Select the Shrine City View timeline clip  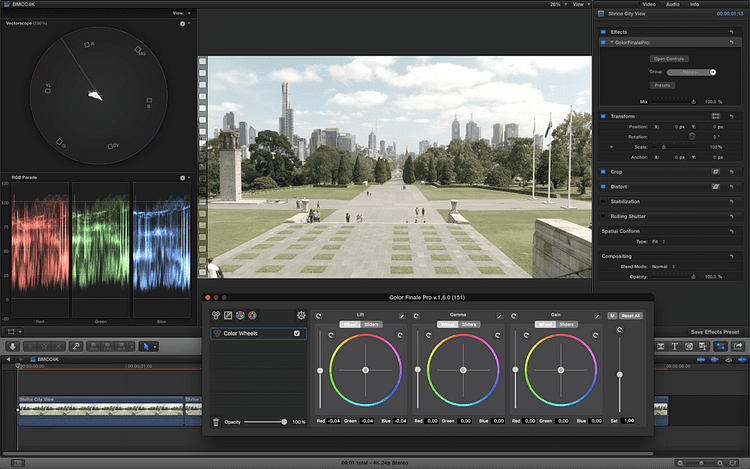[101, 410]
